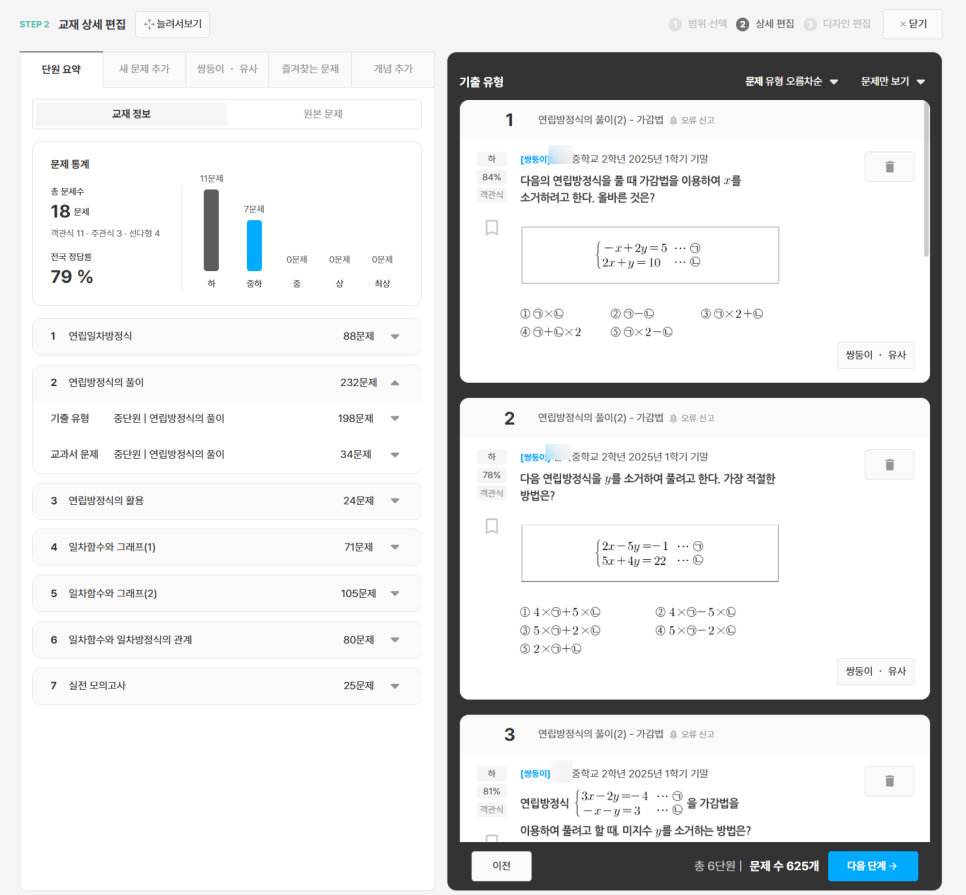The height and width of the screenshot is (895, 966).
Task: Go to step 1 범위 선택
Action: (x=698, y=24)
